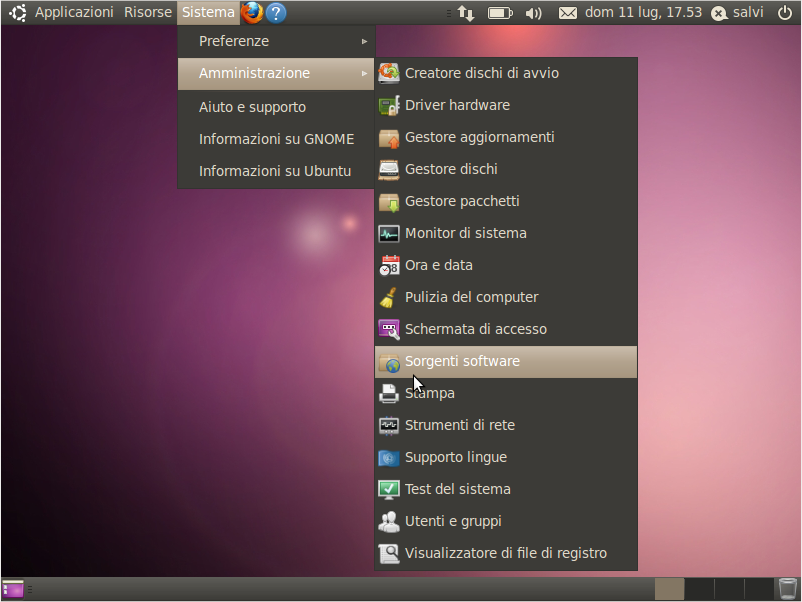Select Aiuto e supporto
The width and height of the screenshot is (802, 602).
pos(276,107)
